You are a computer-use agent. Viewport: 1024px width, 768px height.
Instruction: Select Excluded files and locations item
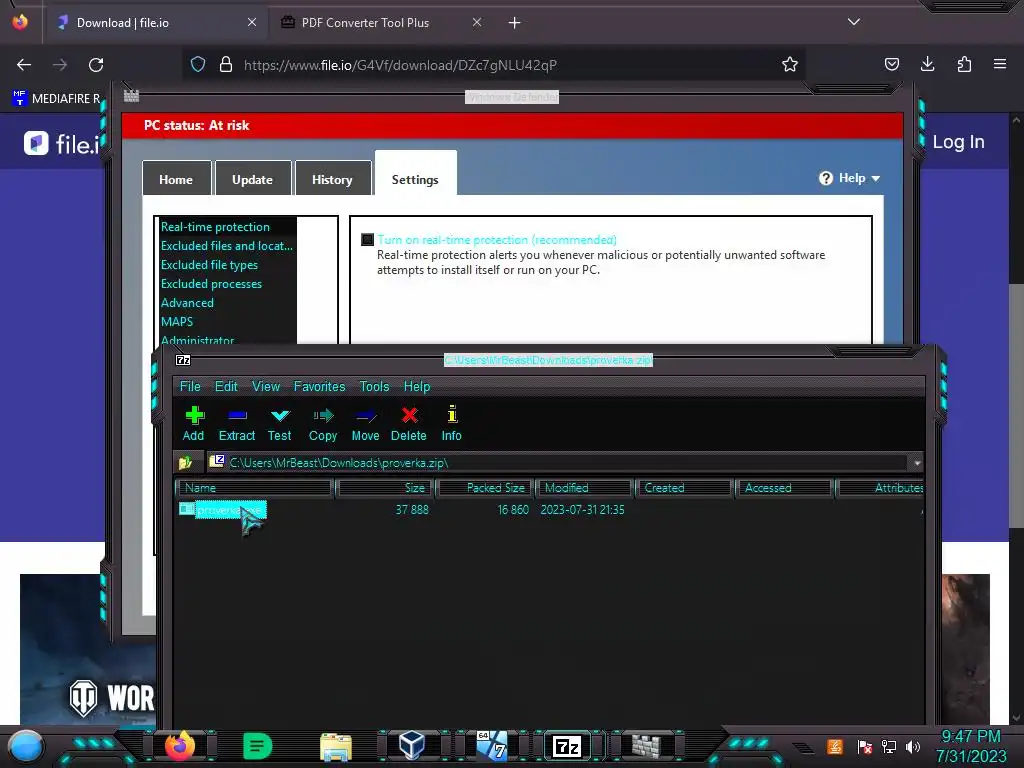click(227, 246)
